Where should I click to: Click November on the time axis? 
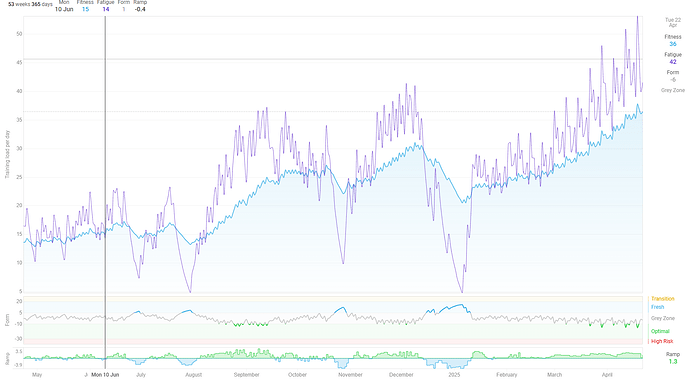pos(350,375)
